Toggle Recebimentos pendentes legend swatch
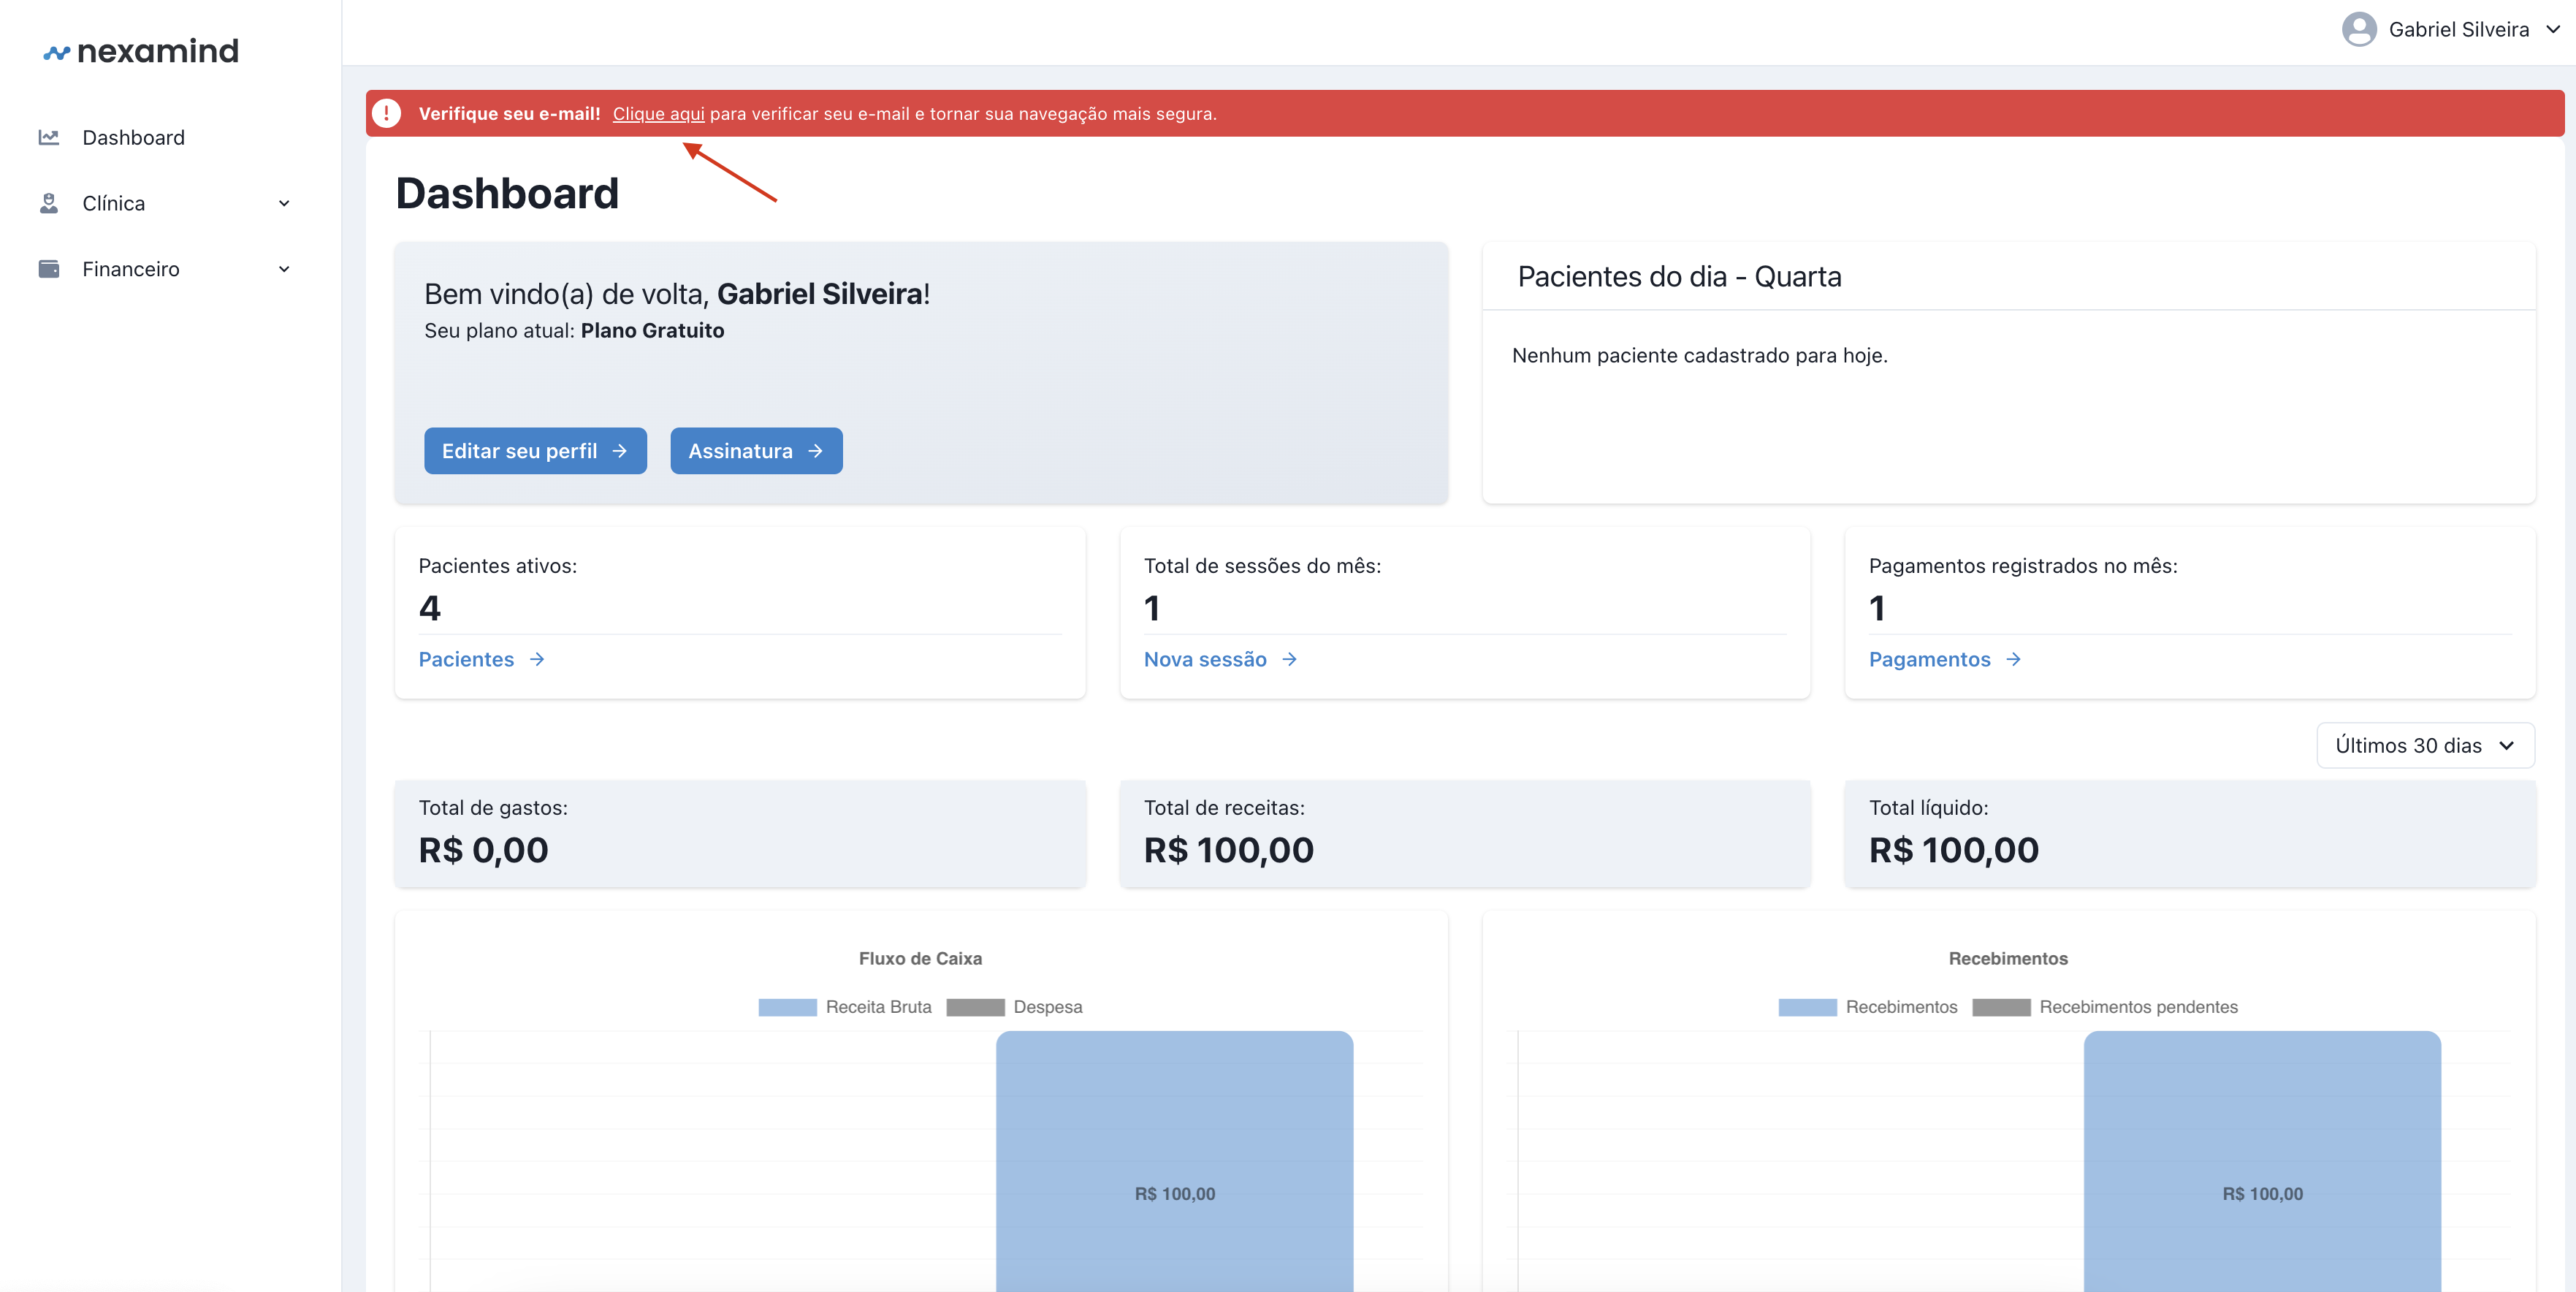2576x1292 pixels. (x=2001, y=1007)
